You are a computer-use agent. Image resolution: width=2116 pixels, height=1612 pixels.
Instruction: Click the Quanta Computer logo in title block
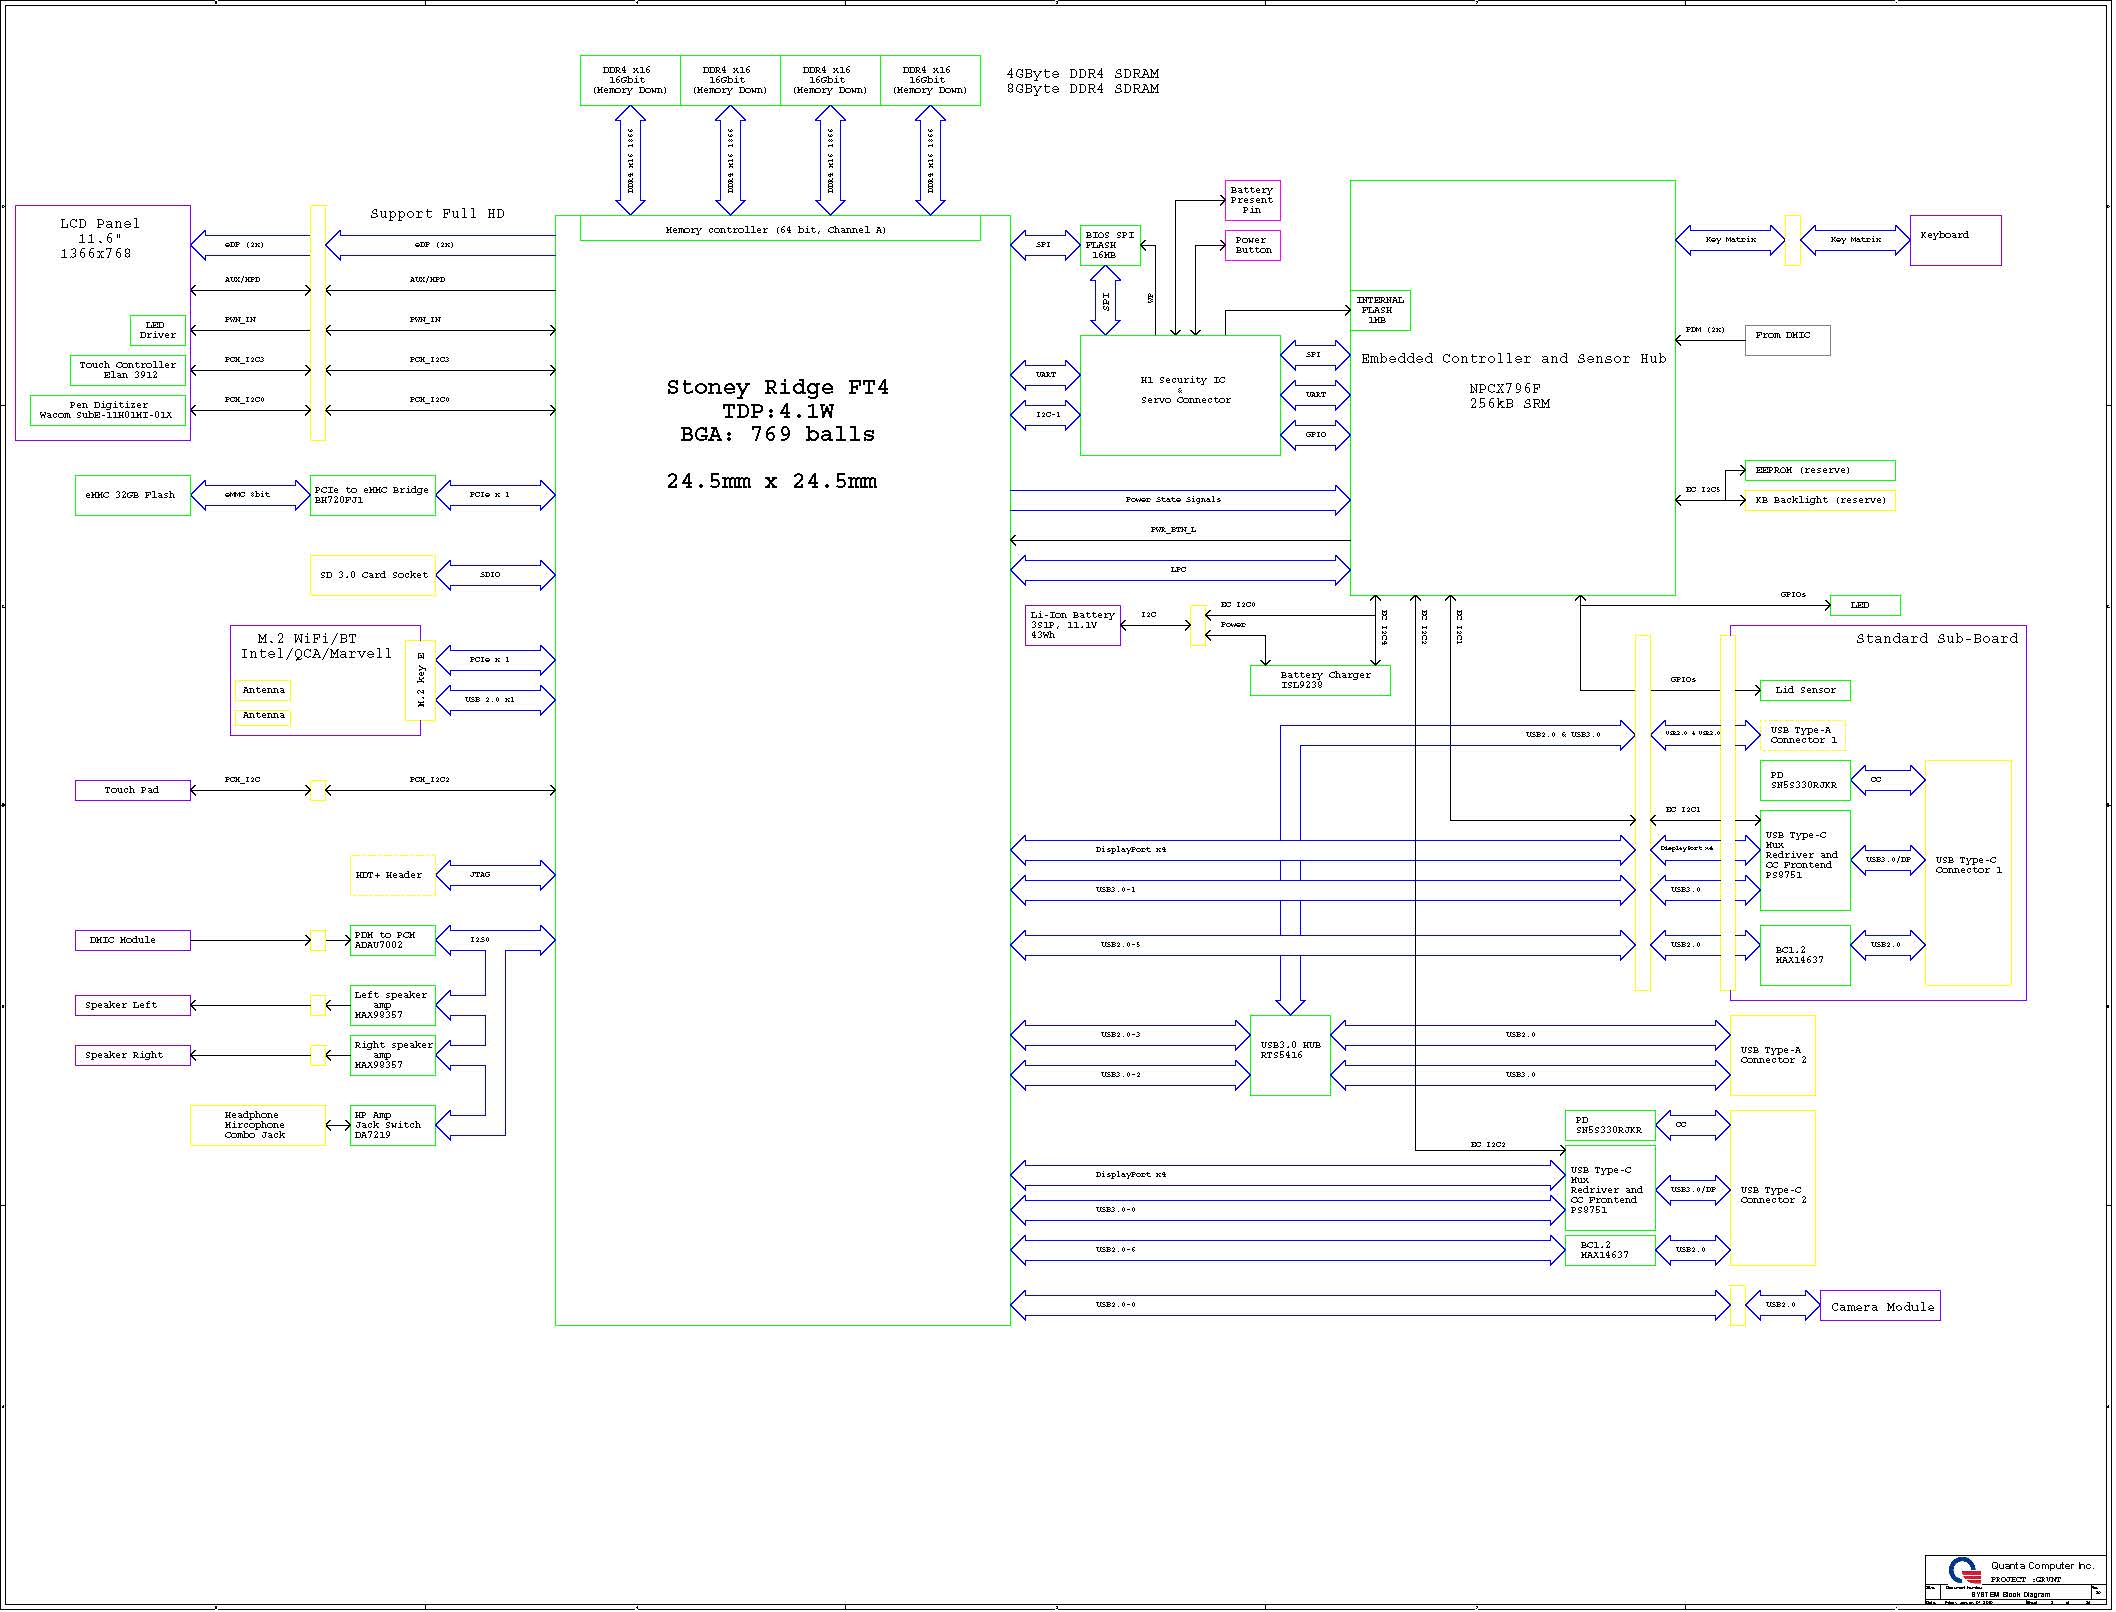1964,1570
